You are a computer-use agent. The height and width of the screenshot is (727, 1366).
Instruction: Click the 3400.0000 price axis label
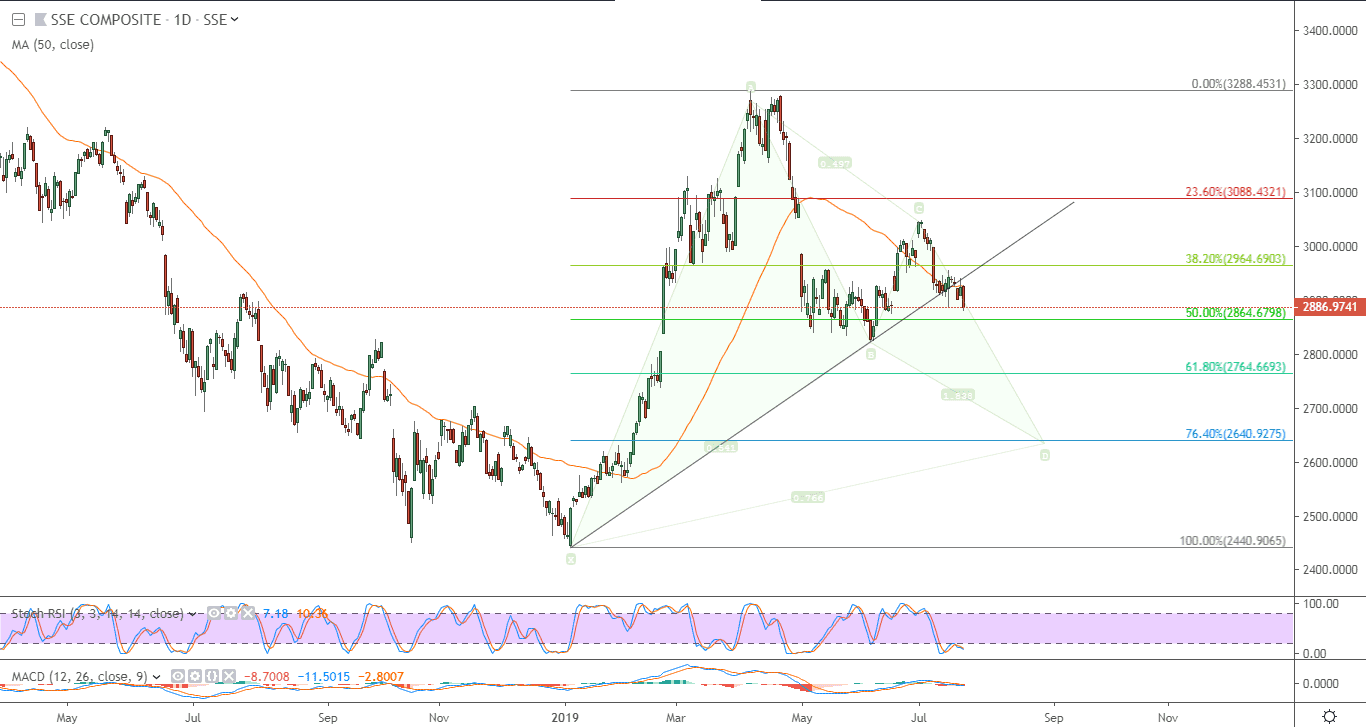pyautogui.click(x=1329, y=31)
